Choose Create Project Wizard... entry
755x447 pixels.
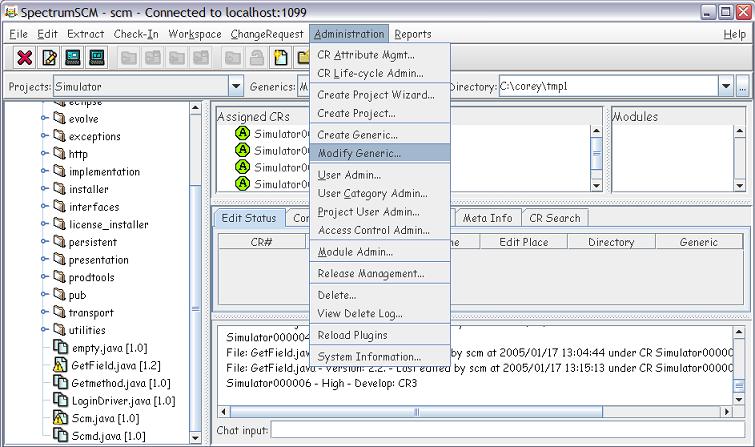point(380,95)
